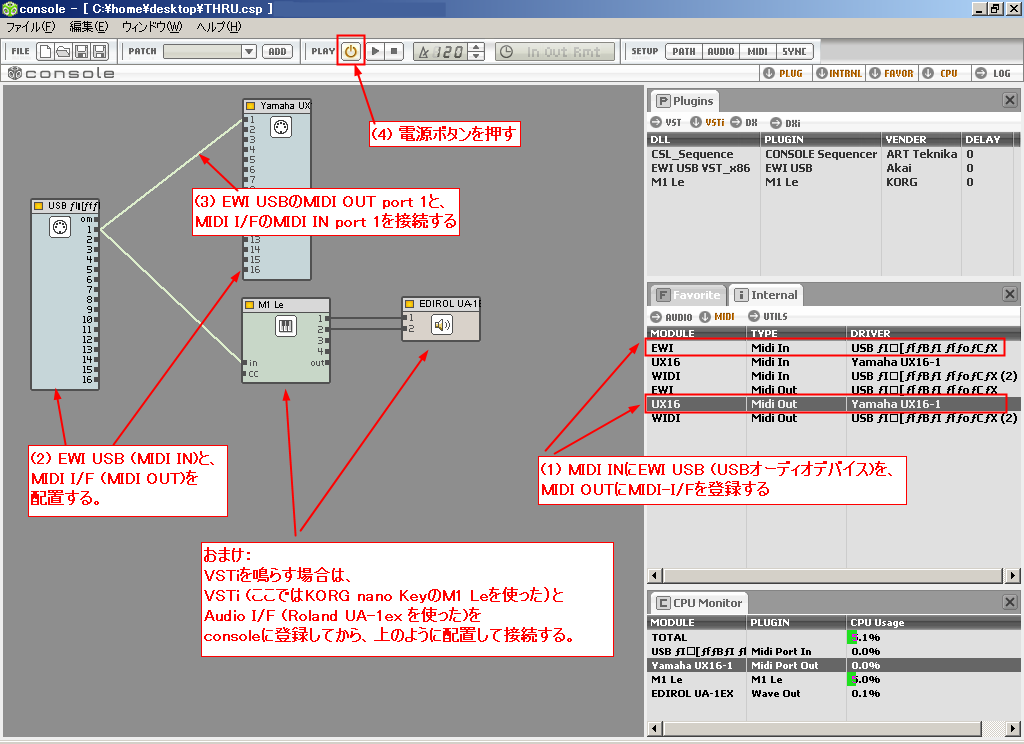Click the clock icon beside In Out Rmt
This screenshot has width=1024, height=744.
tap(506, 52)
